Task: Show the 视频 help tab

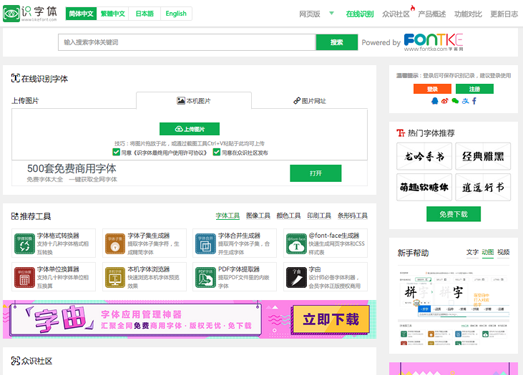Action: point(503,252)
